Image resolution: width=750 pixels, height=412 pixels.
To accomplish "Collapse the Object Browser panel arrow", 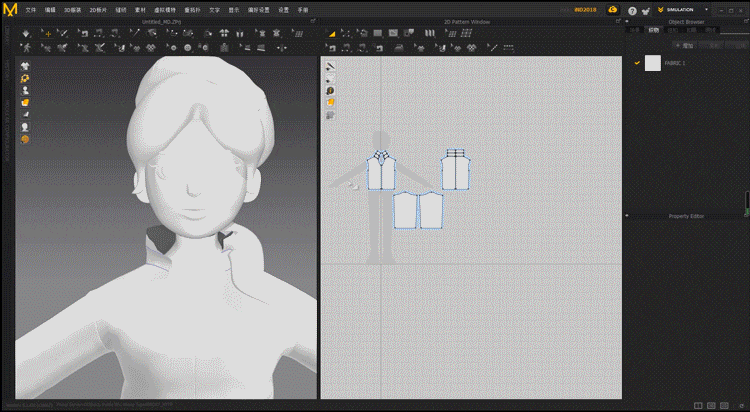I will coord(627,21).
